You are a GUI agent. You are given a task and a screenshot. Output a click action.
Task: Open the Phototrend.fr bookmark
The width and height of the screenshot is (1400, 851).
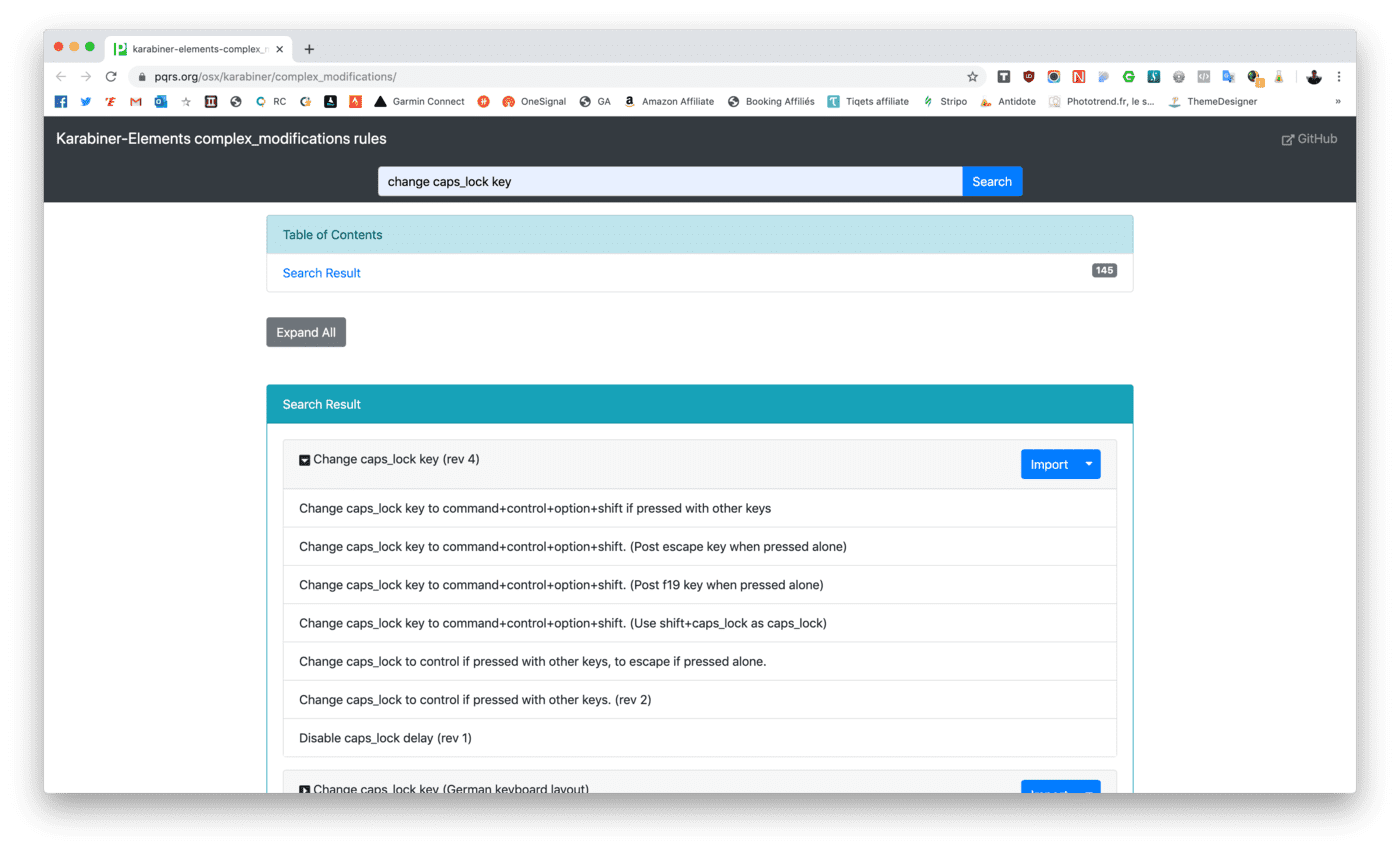point(1101,102)
